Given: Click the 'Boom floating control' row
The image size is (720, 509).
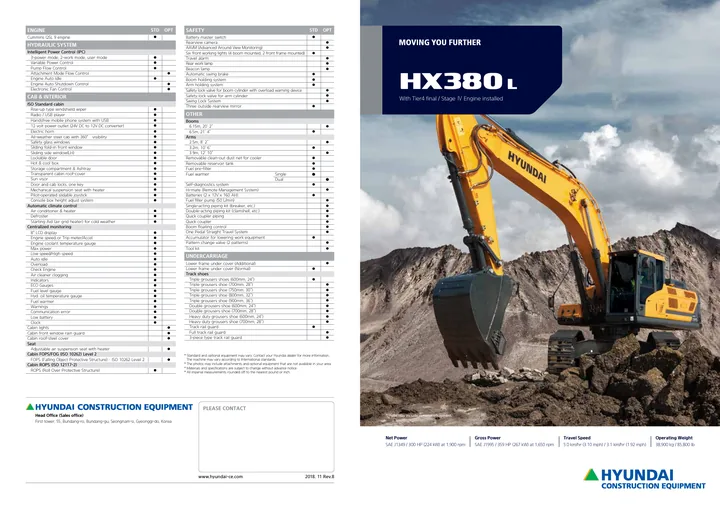Looking at the screenshot, I should (x=259, y=226).
